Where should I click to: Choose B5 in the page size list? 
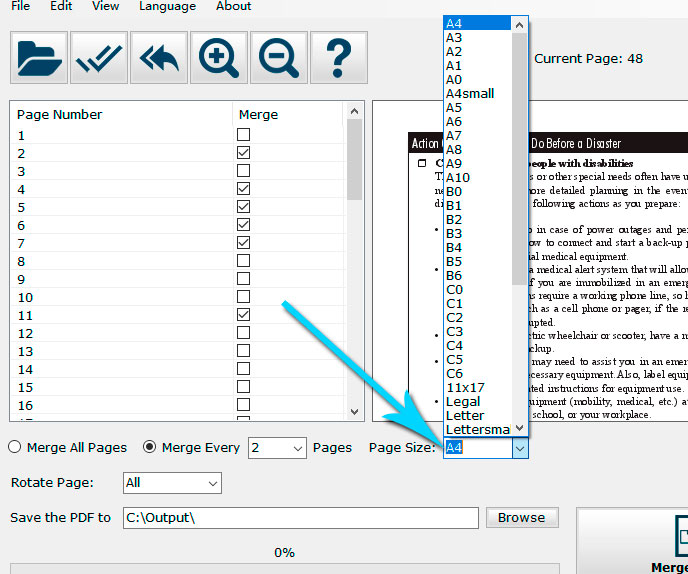click(477, 262)
